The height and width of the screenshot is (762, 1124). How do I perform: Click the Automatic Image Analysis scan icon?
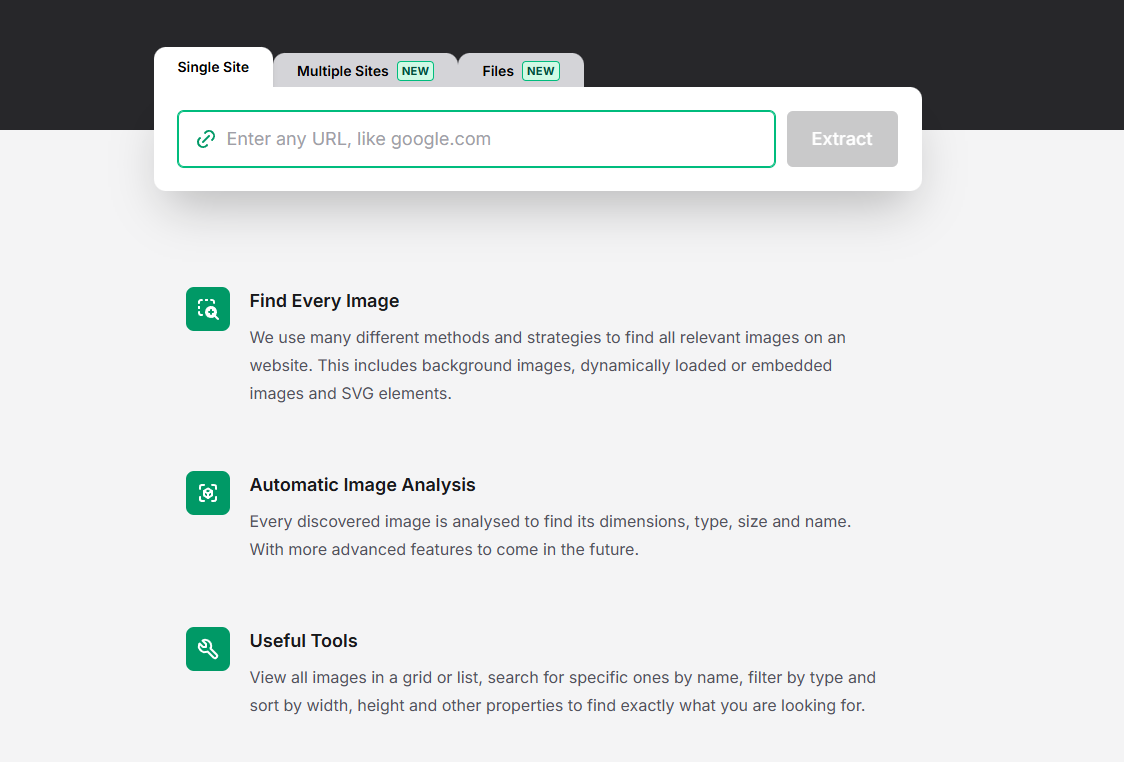[x=208, y=493]
